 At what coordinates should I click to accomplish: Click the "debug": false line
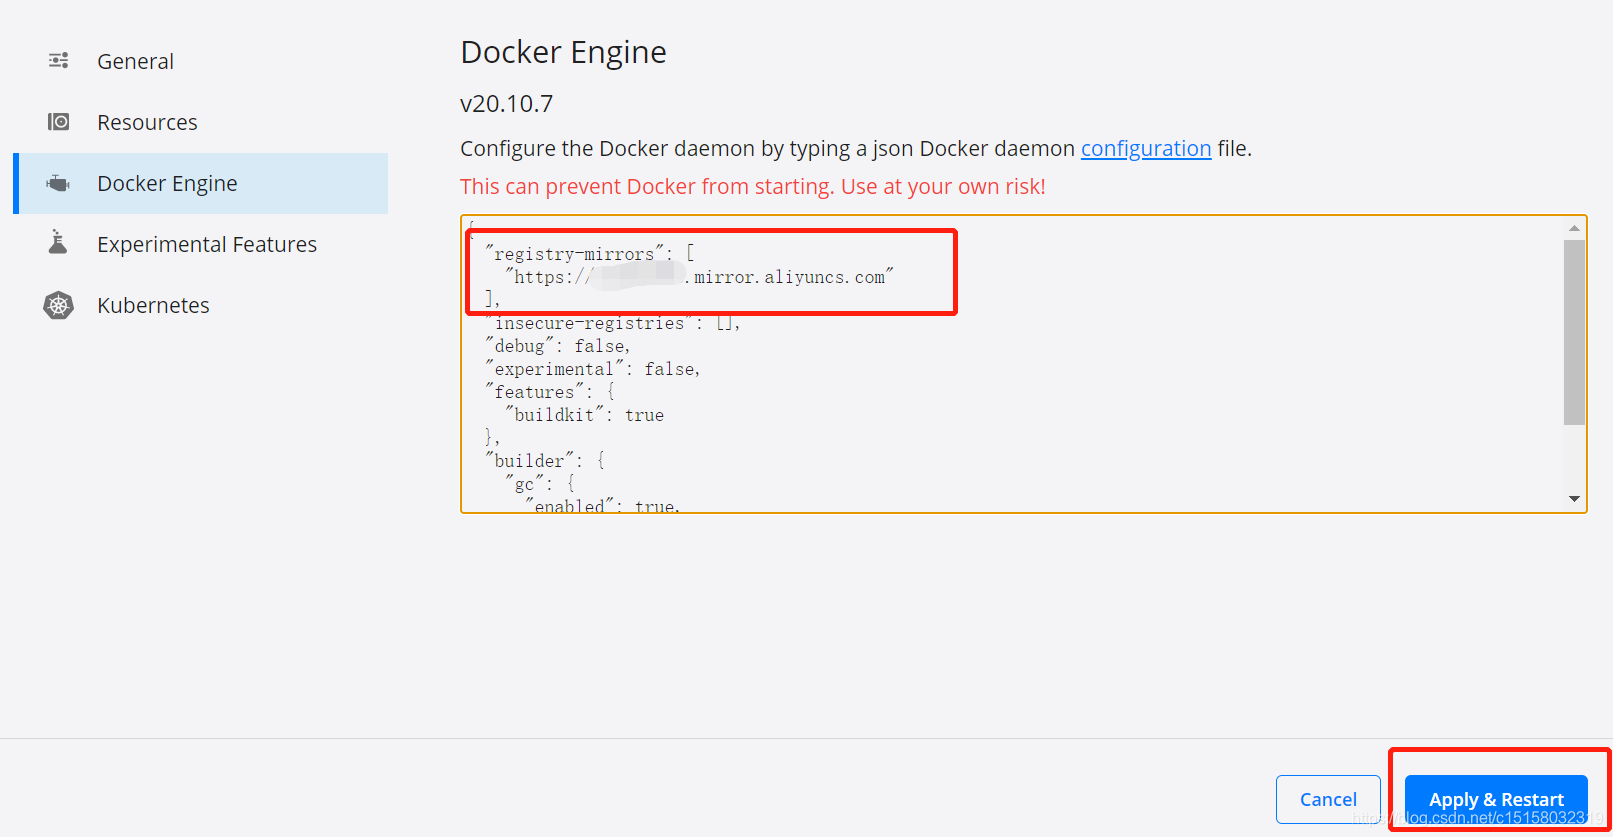click(558, 346)
